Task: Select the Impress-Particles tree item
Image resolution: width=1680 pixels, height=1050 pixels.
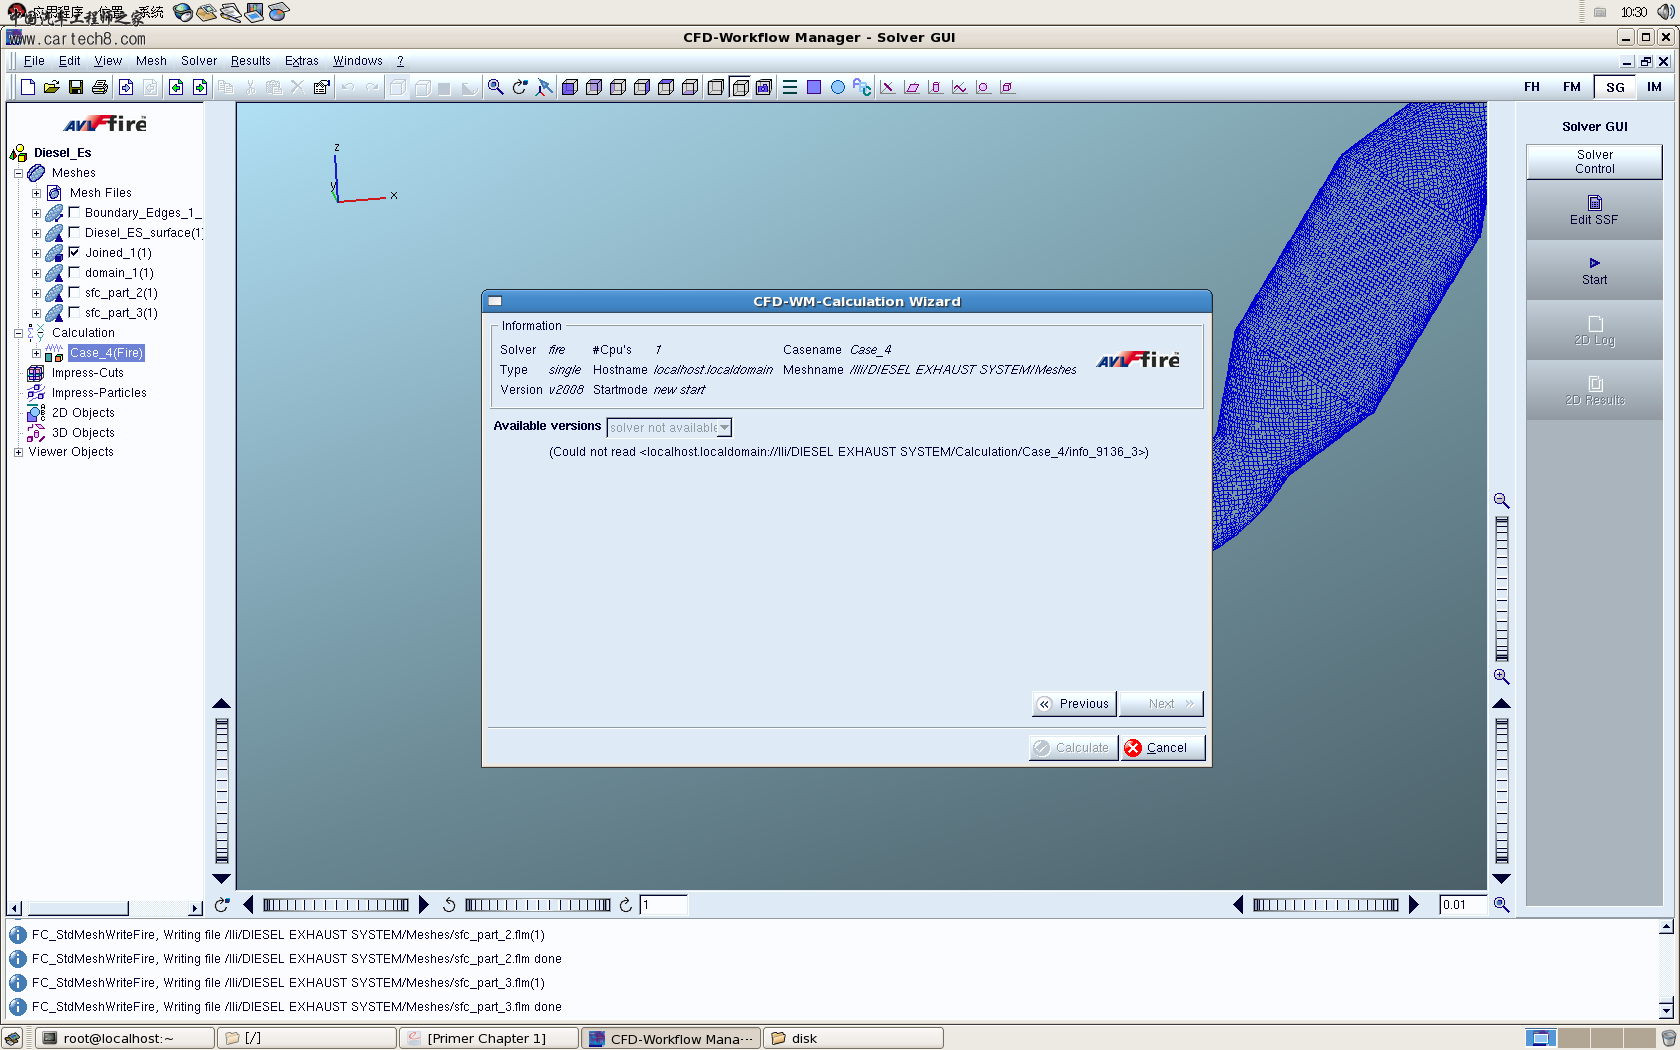Action: [x=99, y=393]
